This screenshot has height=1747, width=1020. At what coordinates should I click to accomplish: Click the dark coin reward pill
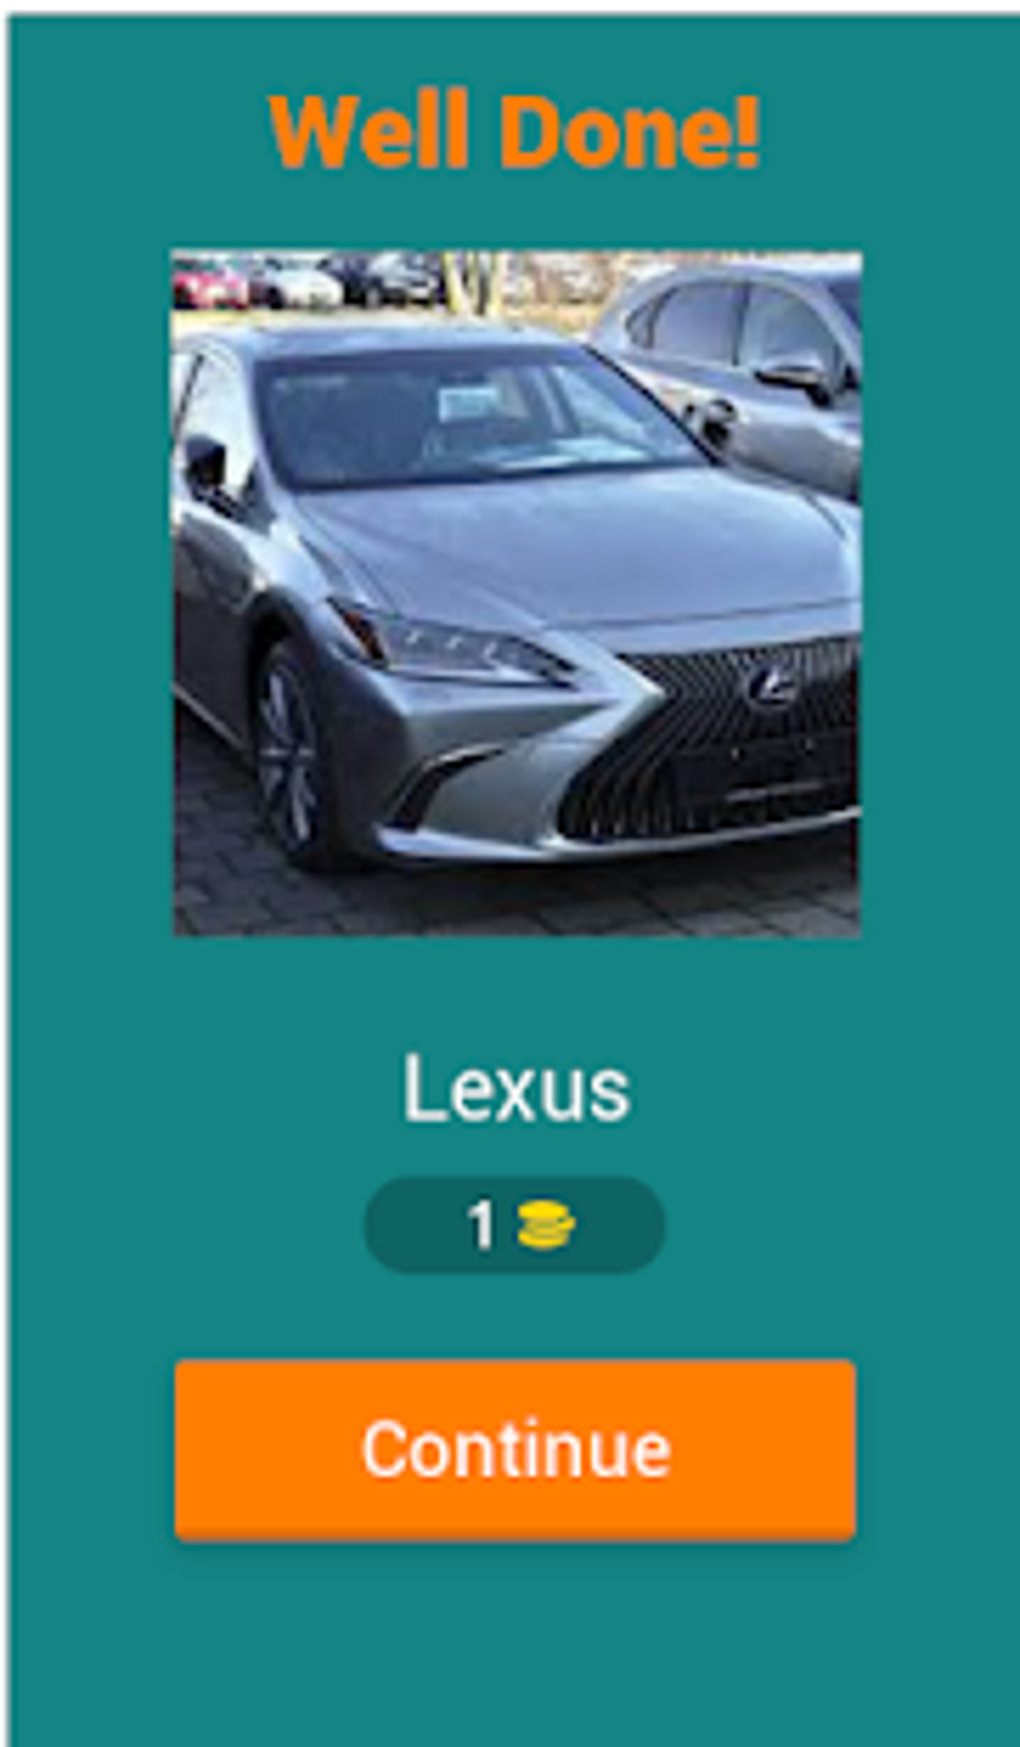click(x=514, y=1225)
